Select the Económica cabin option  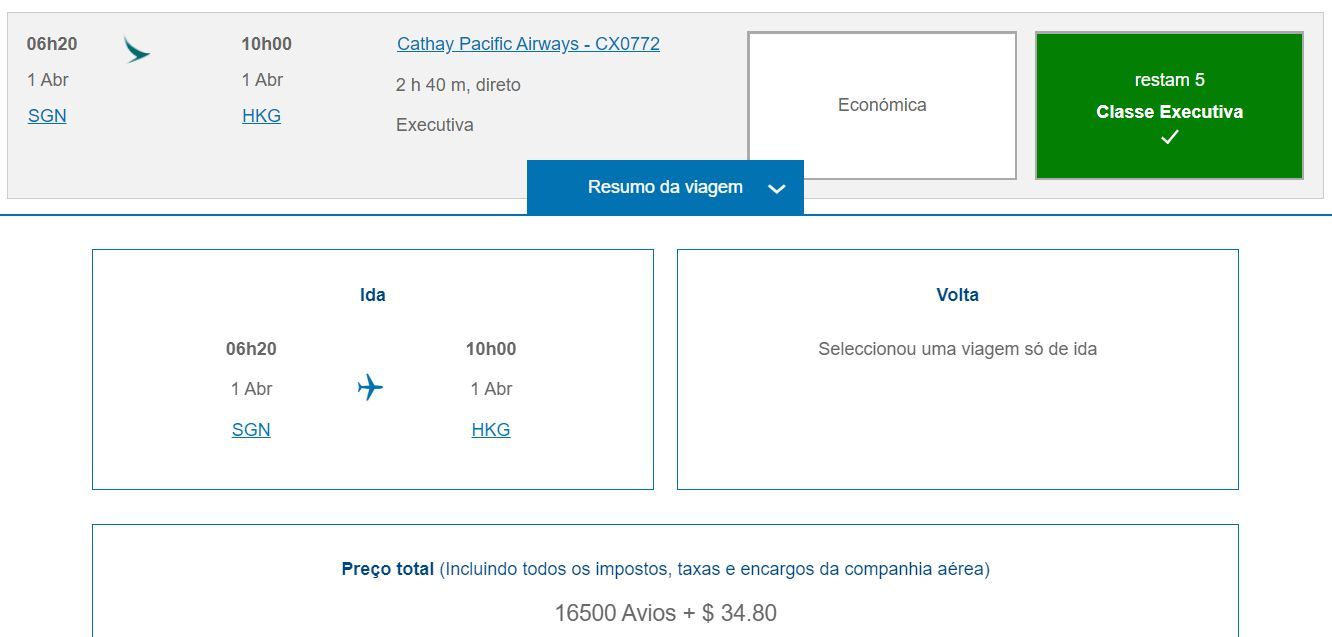(882, 105)
